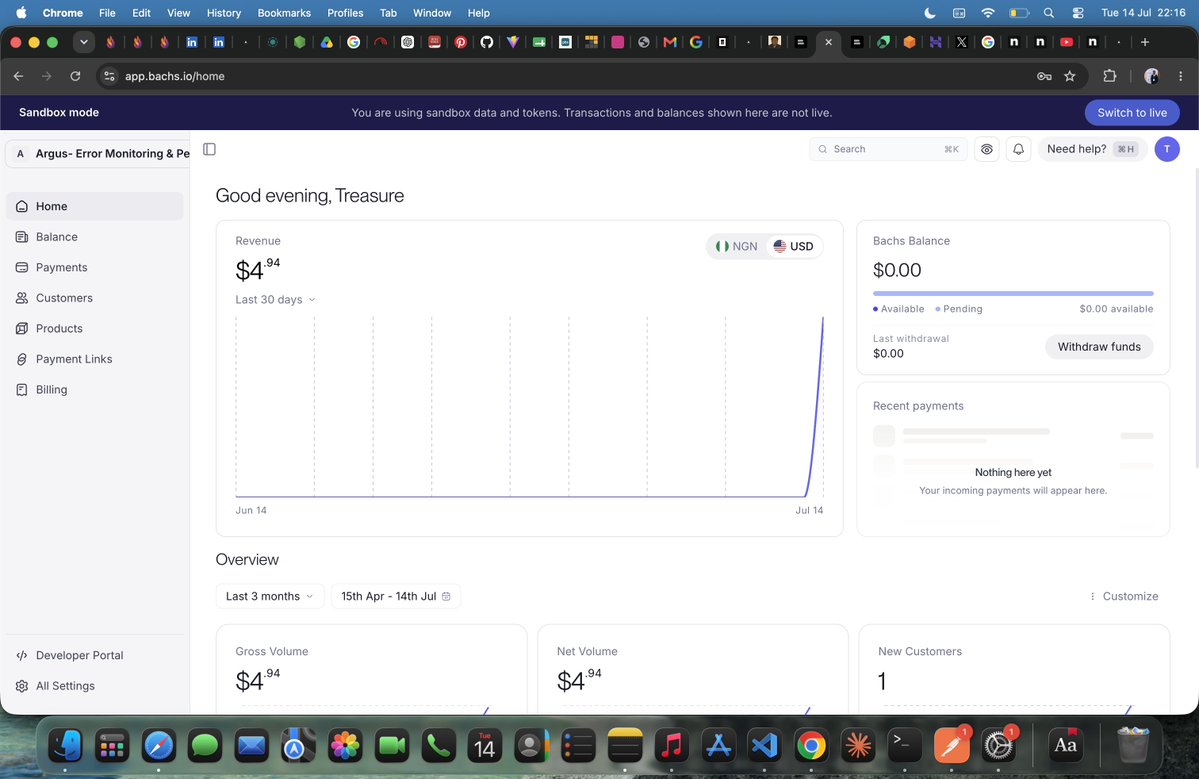Expand the Last 30 days dropdown
The width and height of the screenshot is (1199, 779).
tap(275, 300)
